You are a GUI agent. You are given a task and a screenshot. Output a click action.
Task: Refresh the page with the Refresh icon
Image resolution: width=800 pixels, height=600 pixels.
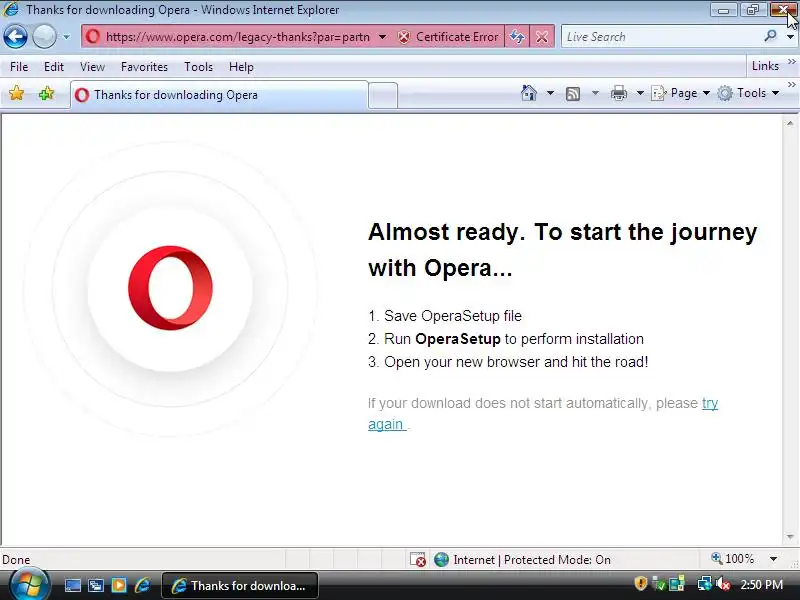517,37
